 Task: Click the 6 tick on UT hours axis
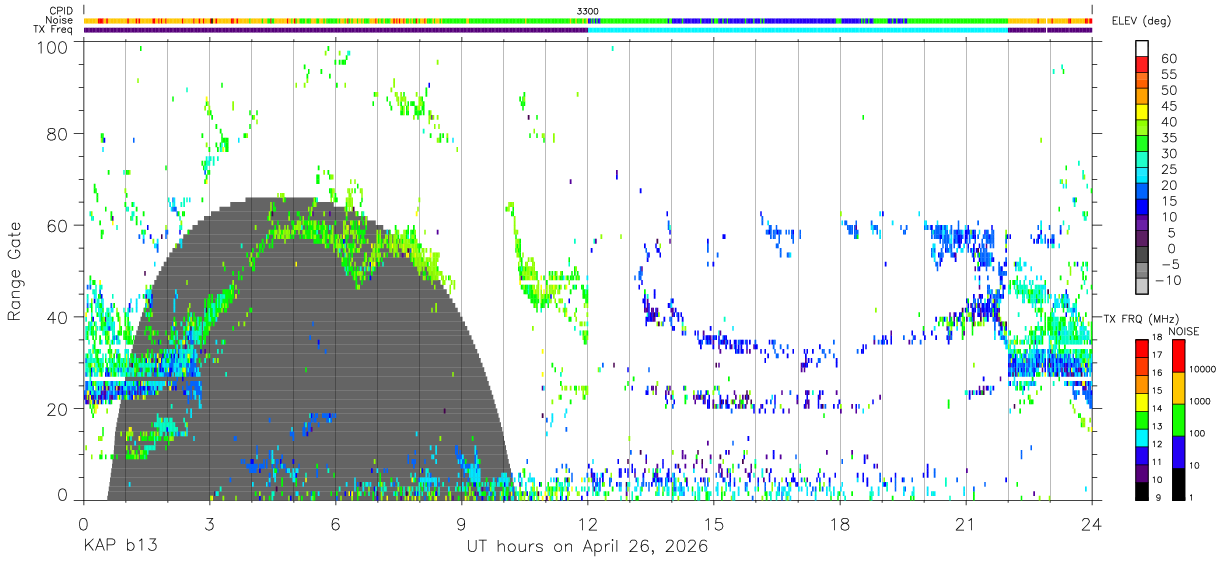(x=335, y=524)
